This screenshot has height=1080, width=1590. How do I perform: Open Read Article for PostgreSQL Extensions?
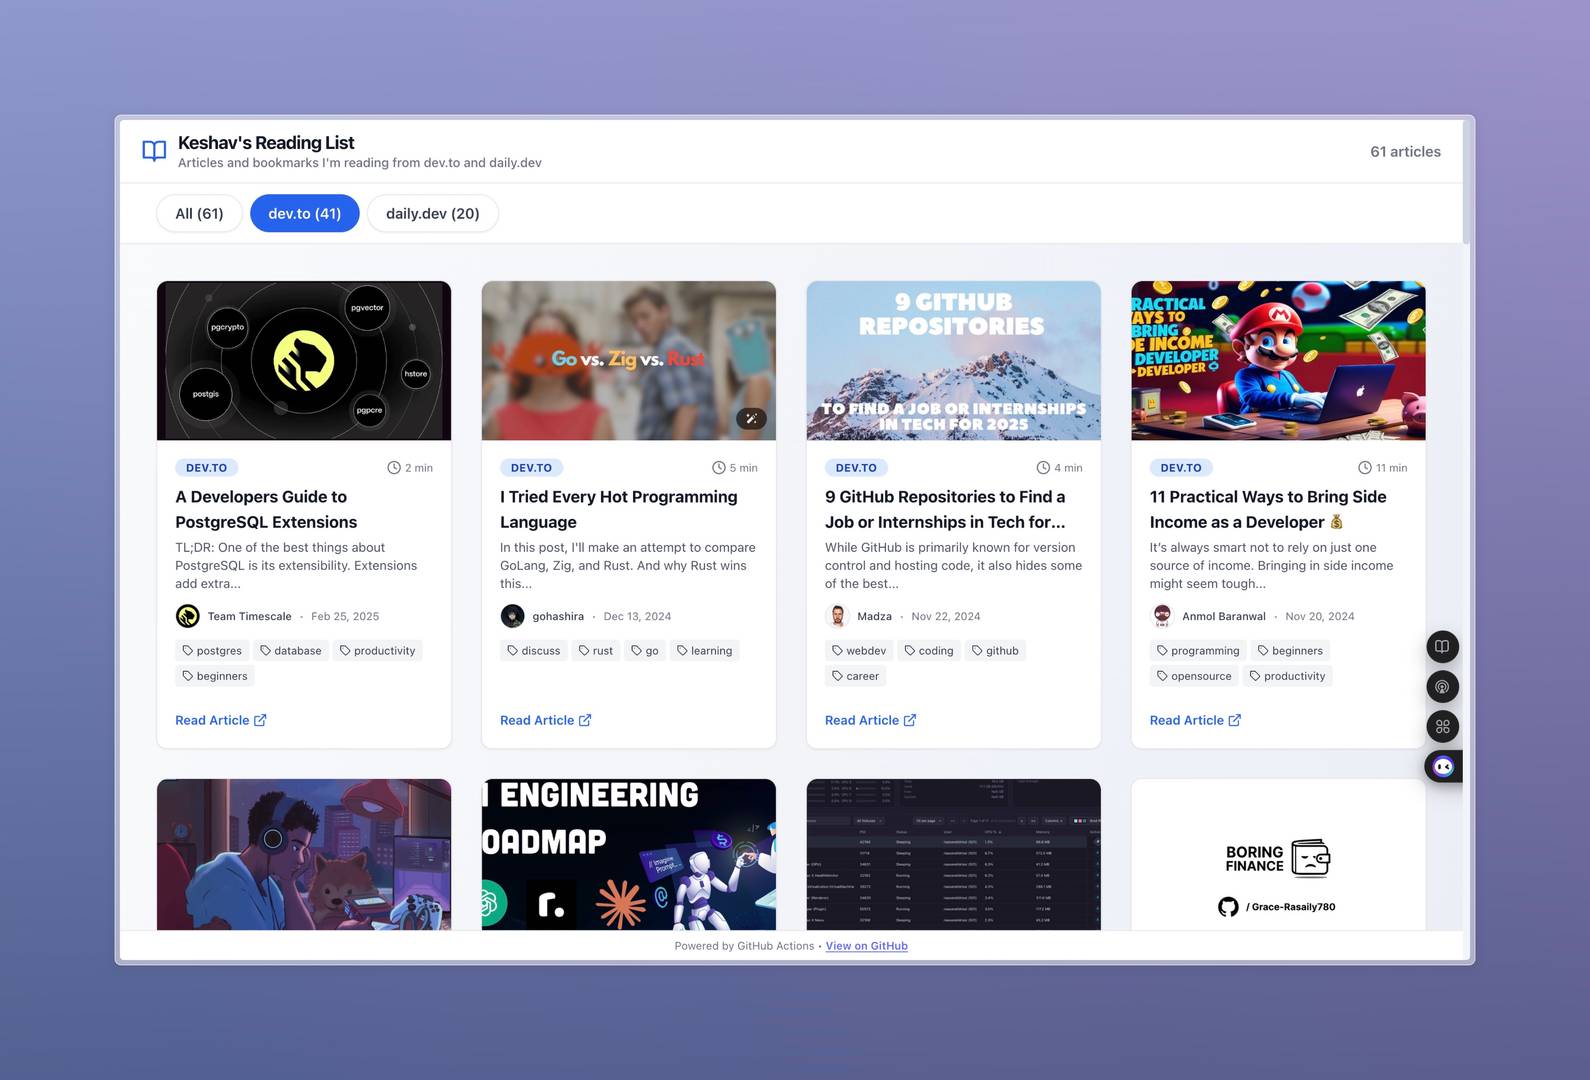220,720
